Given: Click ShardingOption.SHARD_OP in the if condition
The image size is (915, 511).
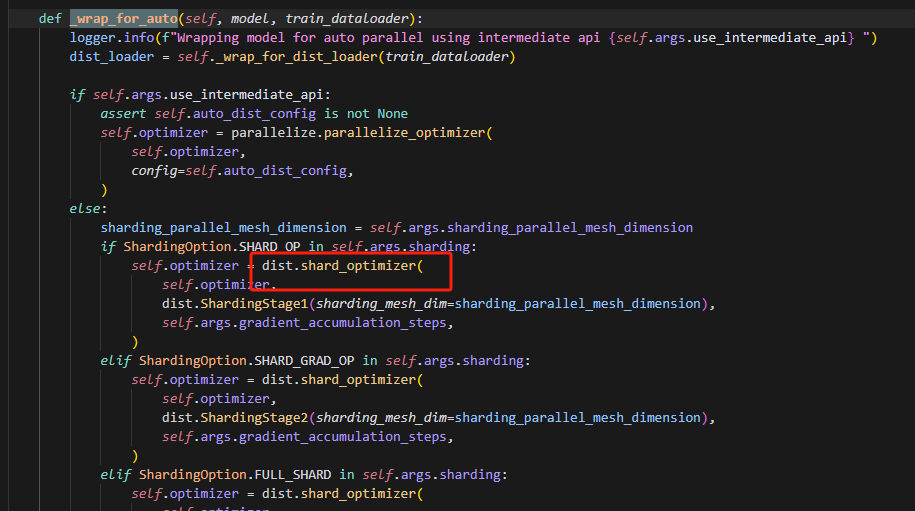Looking at the screenshot, I should coord(235,247).
